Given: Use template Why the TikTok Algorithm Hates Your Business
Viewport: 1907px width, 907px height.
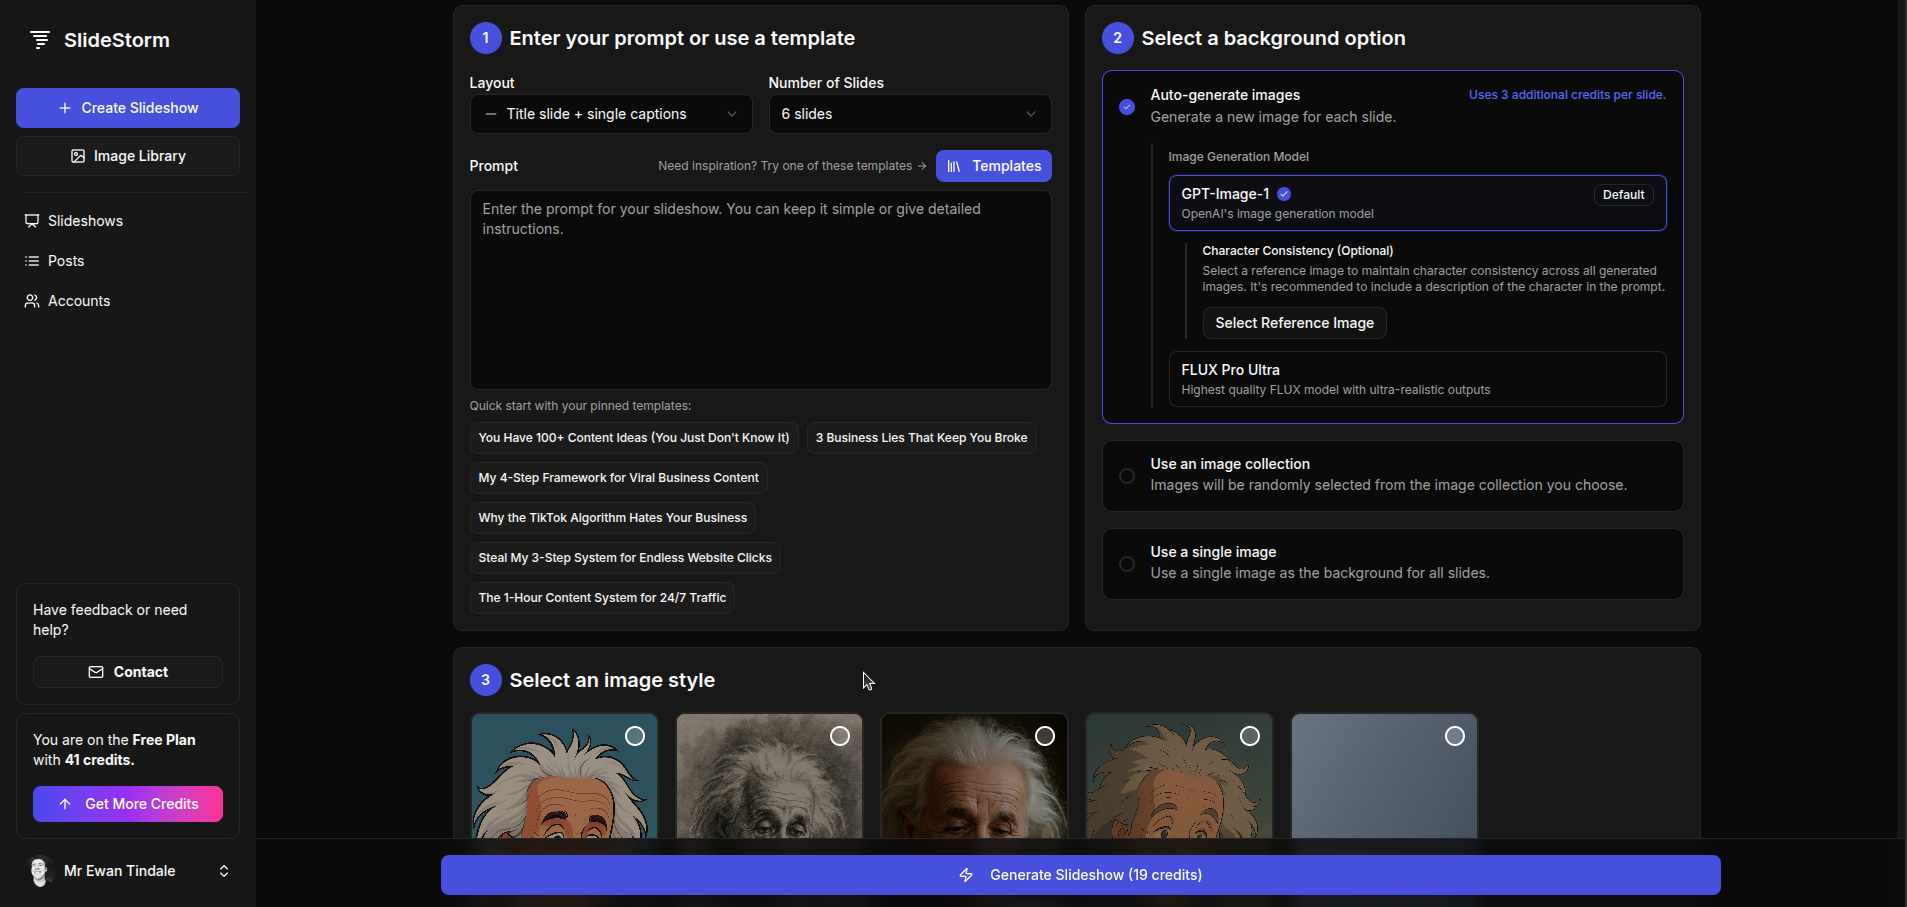Looking at the screenshot, I should click(612, 518).
